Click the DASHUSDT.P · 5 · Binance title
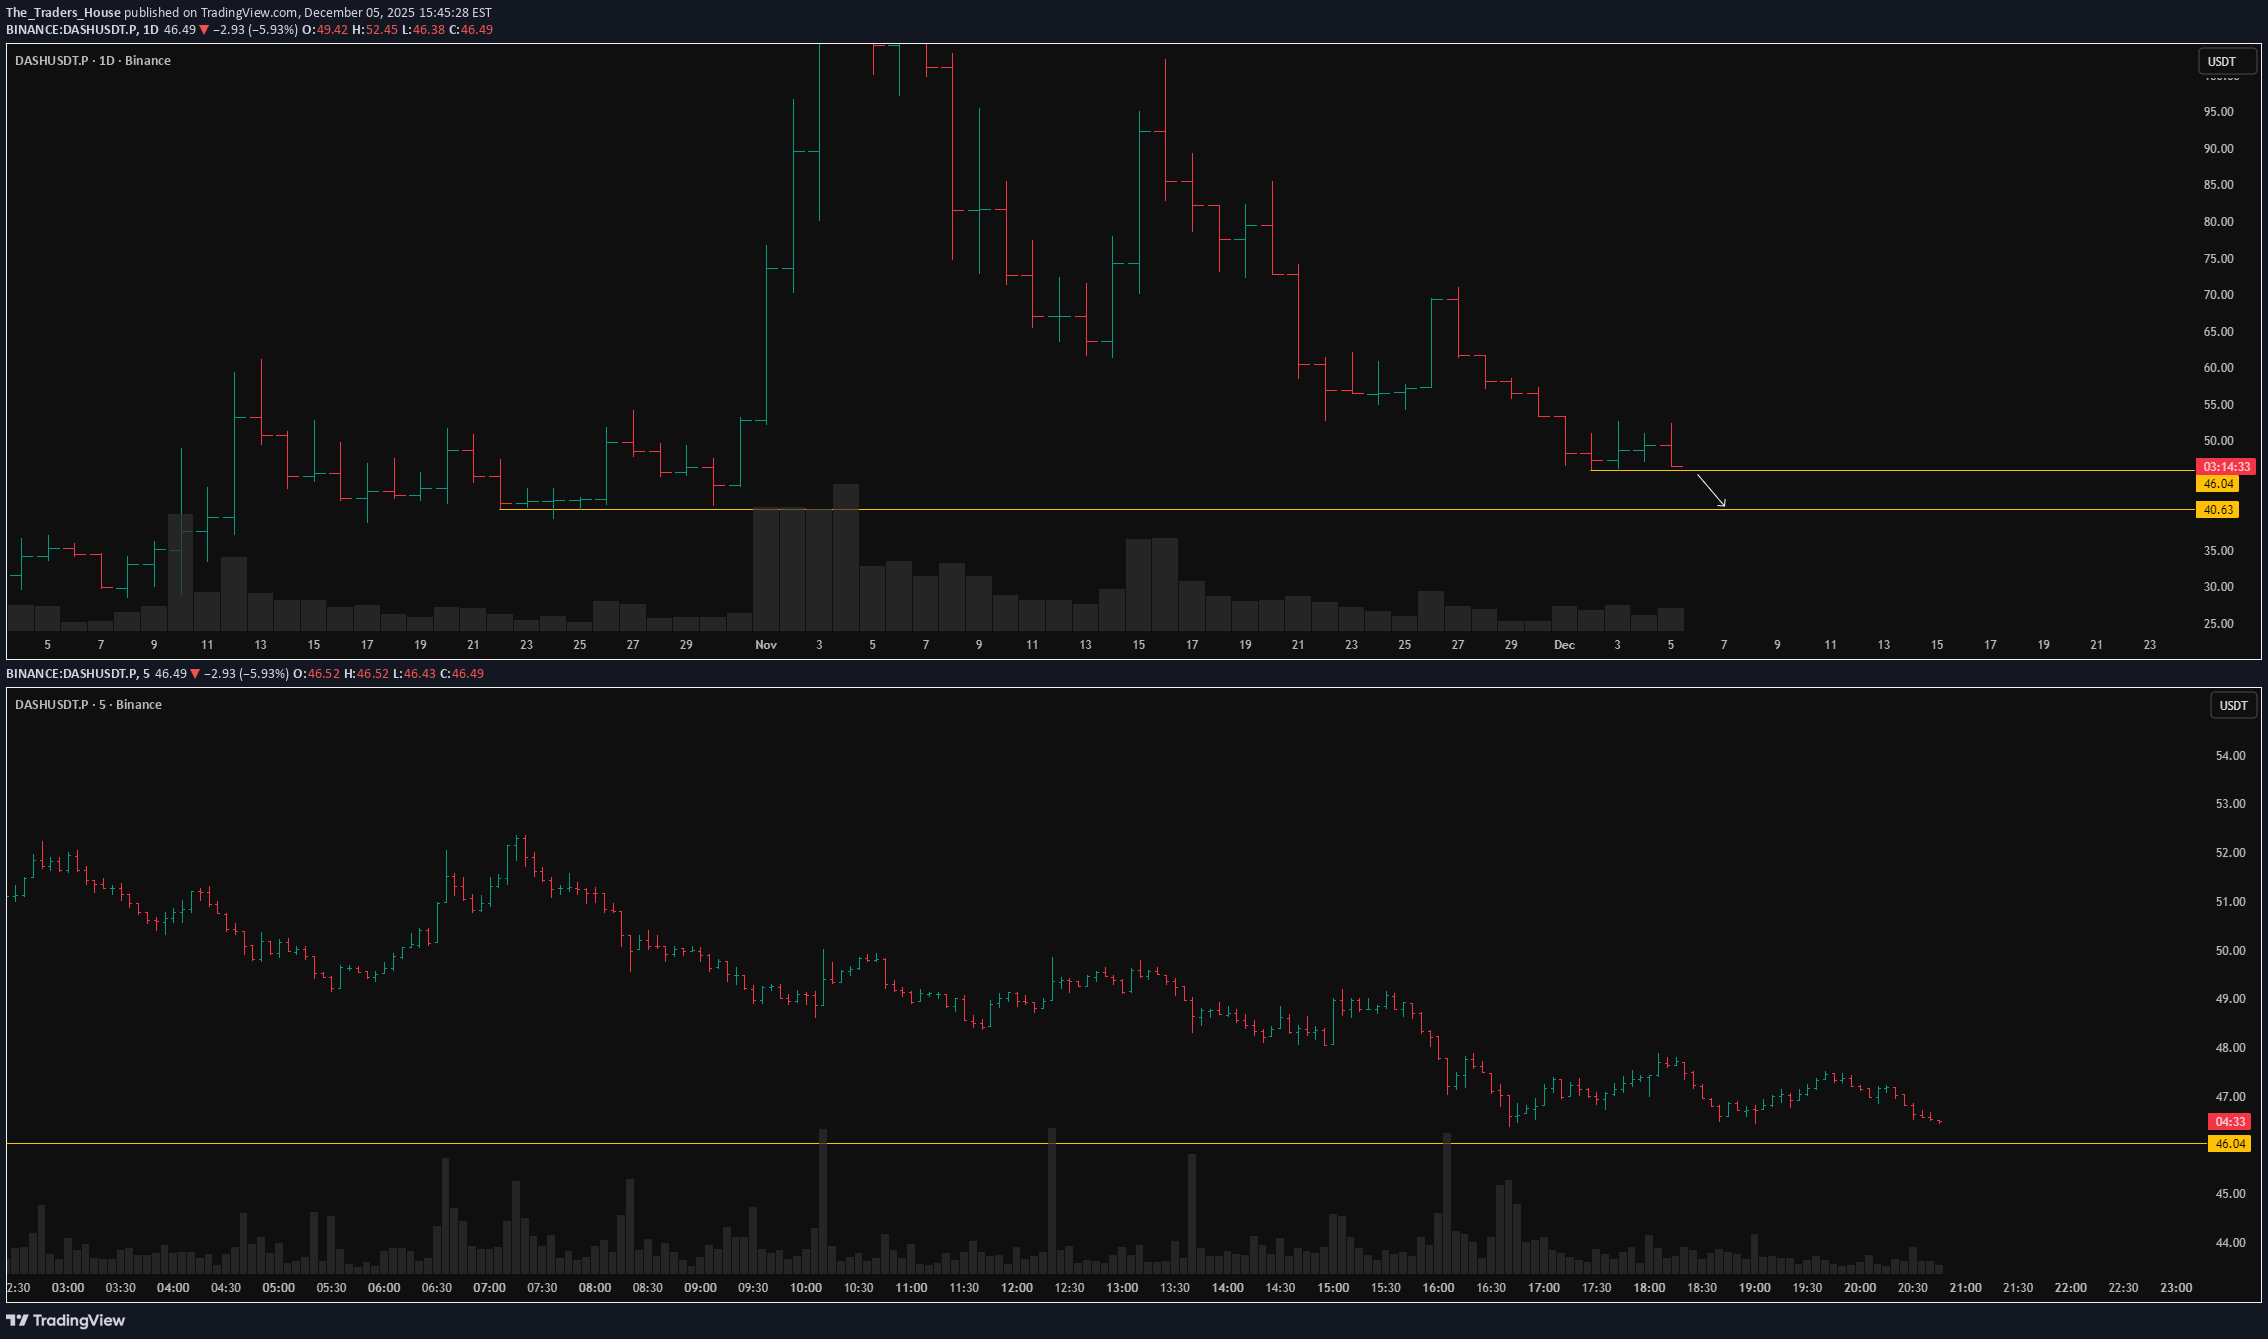This screenshot has width=2268, height=1339. pyautogui.click(x=88, y=705)
